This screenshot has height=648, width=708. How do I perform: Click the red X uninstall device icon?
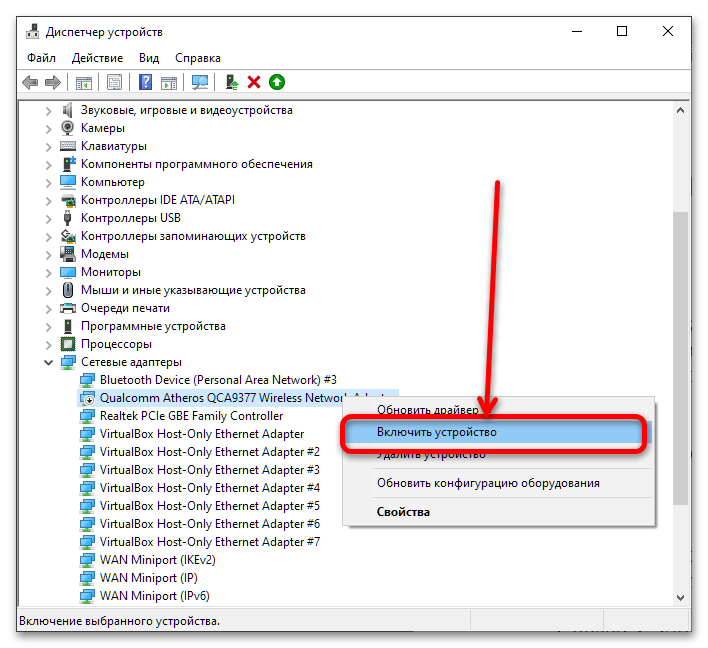pos(254,82)
